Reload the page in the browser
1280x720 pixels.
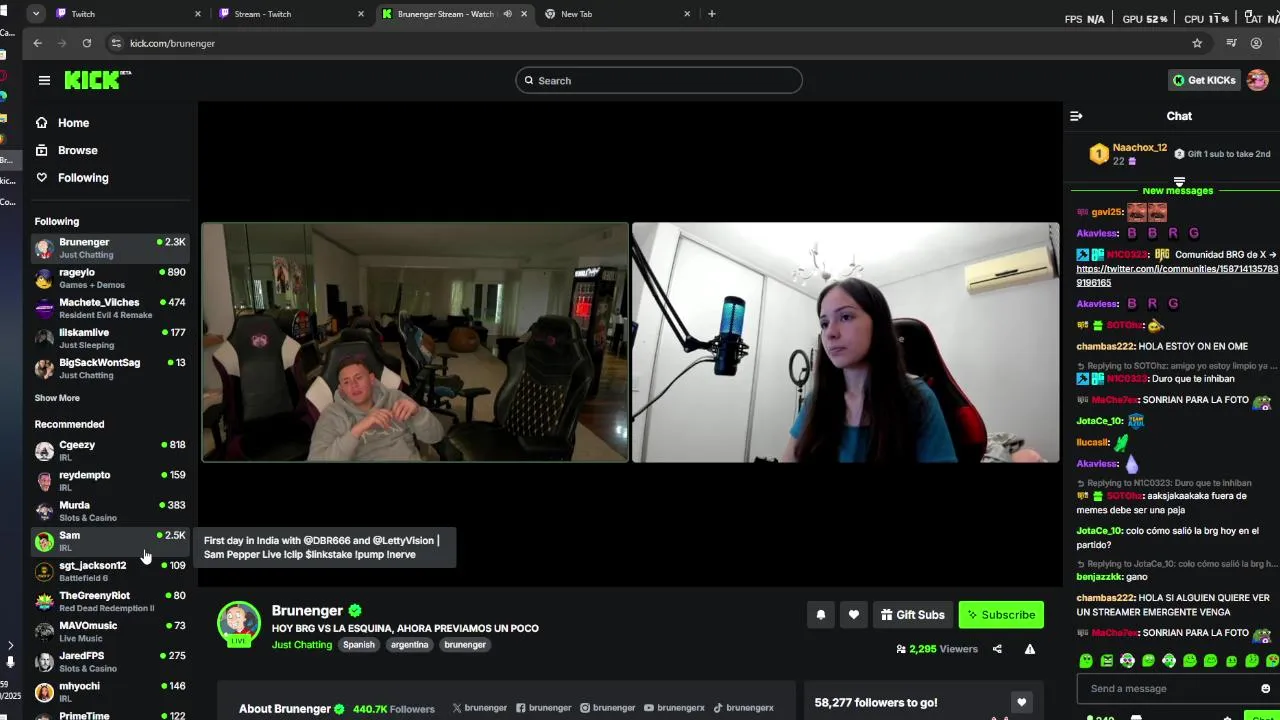[87, 43]
